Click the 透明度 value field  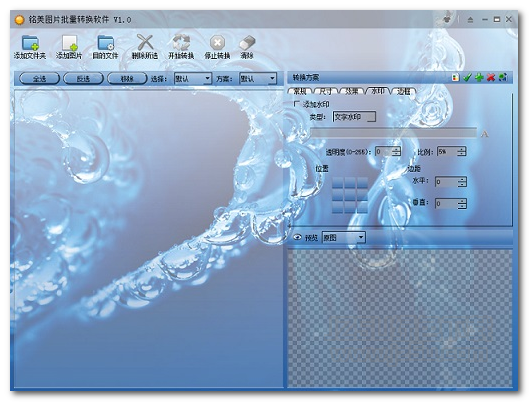(x=384, y=152)
